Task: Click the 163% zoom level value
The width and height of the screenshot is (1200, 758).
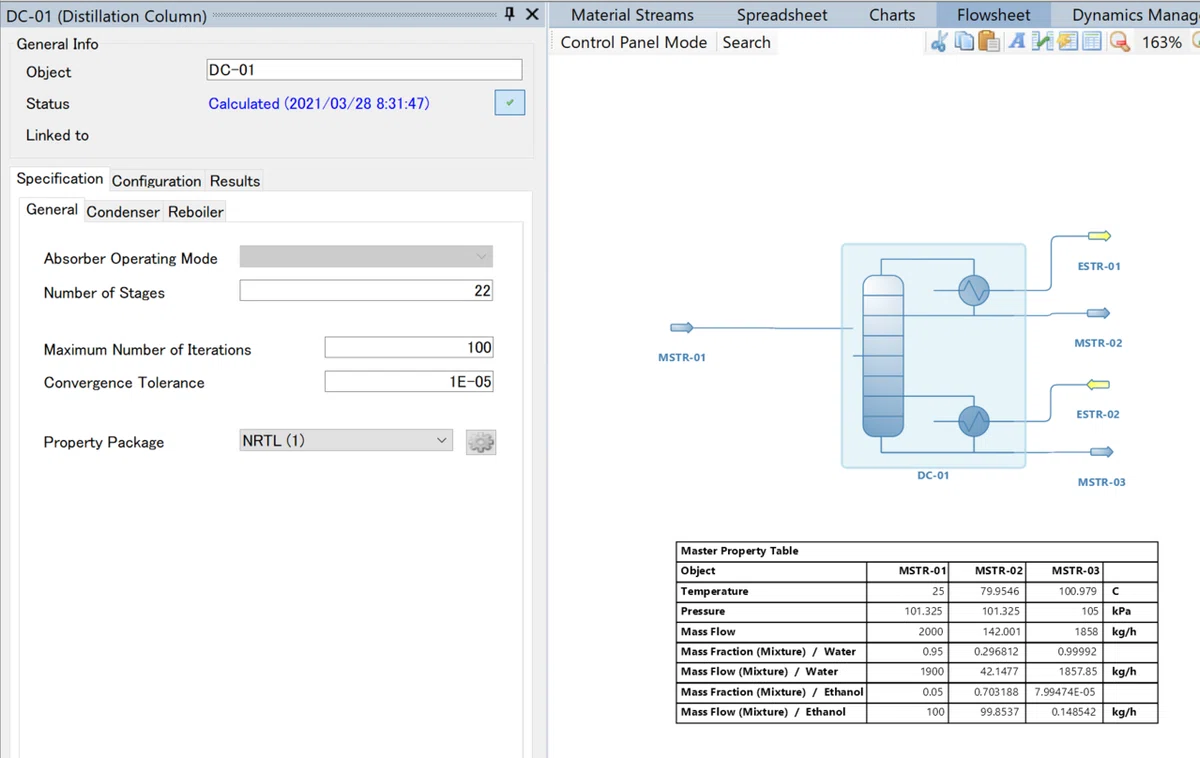Action: tap(1162, 42)
